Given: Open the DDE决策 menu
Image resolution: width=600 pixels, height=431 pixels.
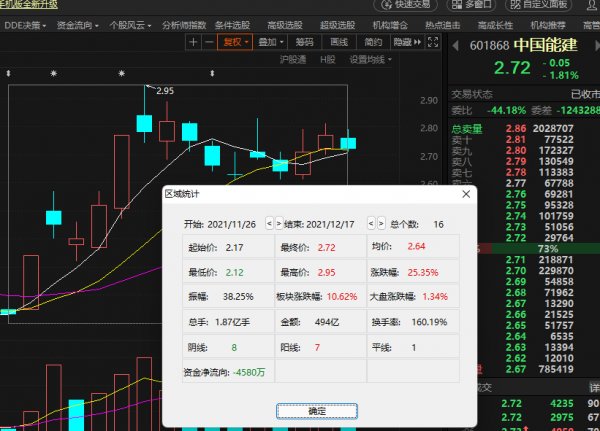Looking at the screenshot, I should 25,25.
